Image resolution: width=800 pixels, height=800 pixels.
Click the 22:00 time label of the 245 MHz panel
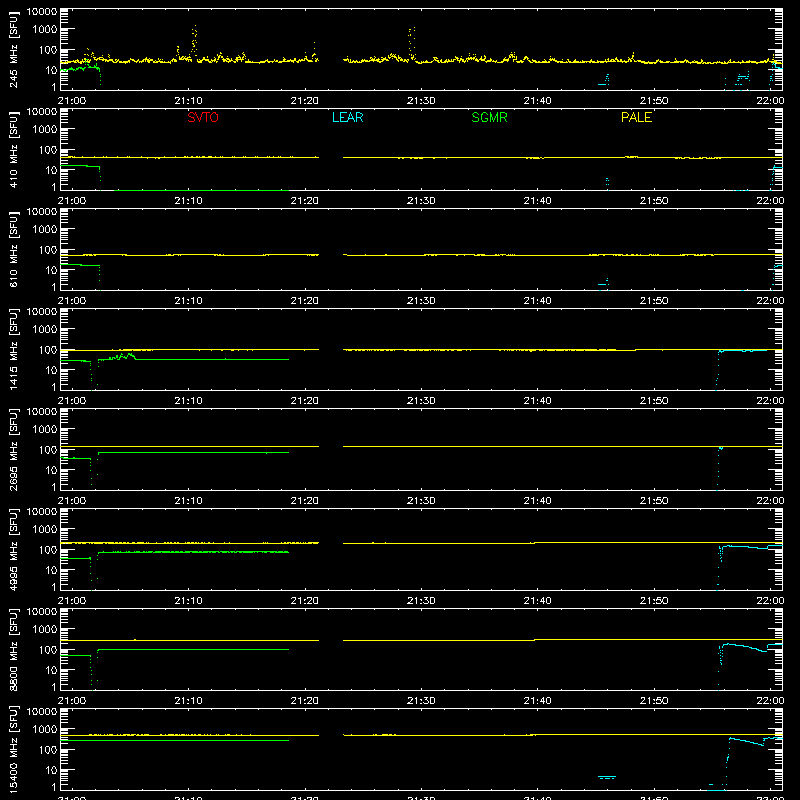tap(770, 101)
